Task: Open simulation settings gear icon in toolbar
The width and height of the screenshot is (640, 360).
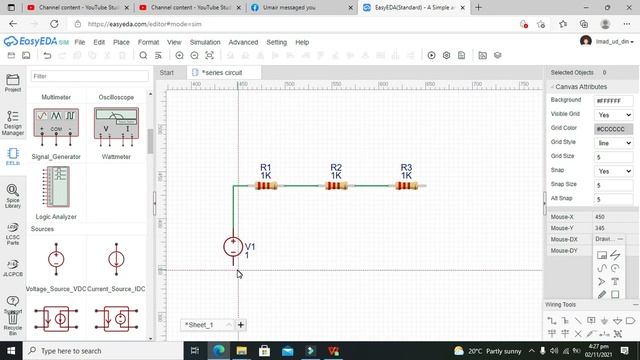Action: coord(447,56)
